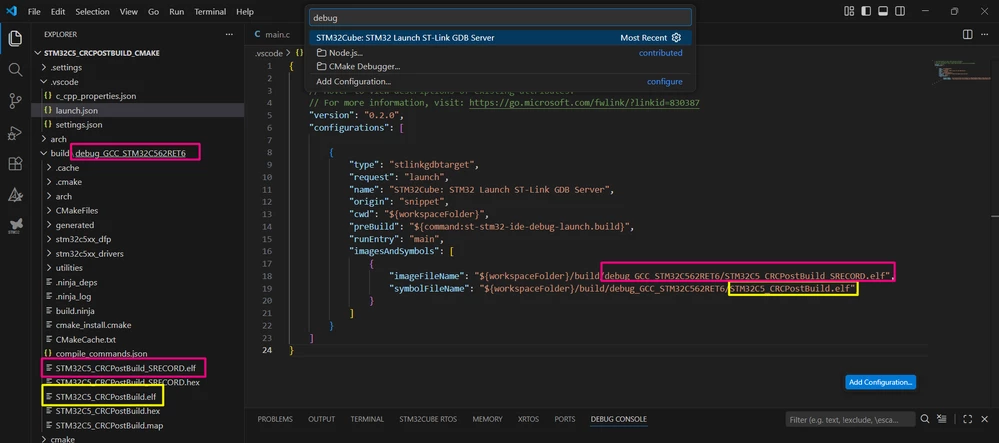This screenshot has width=999, height=443.
Task: Expand the stm32c5xx_drivers folder
Action: click(x=85, y=253)
